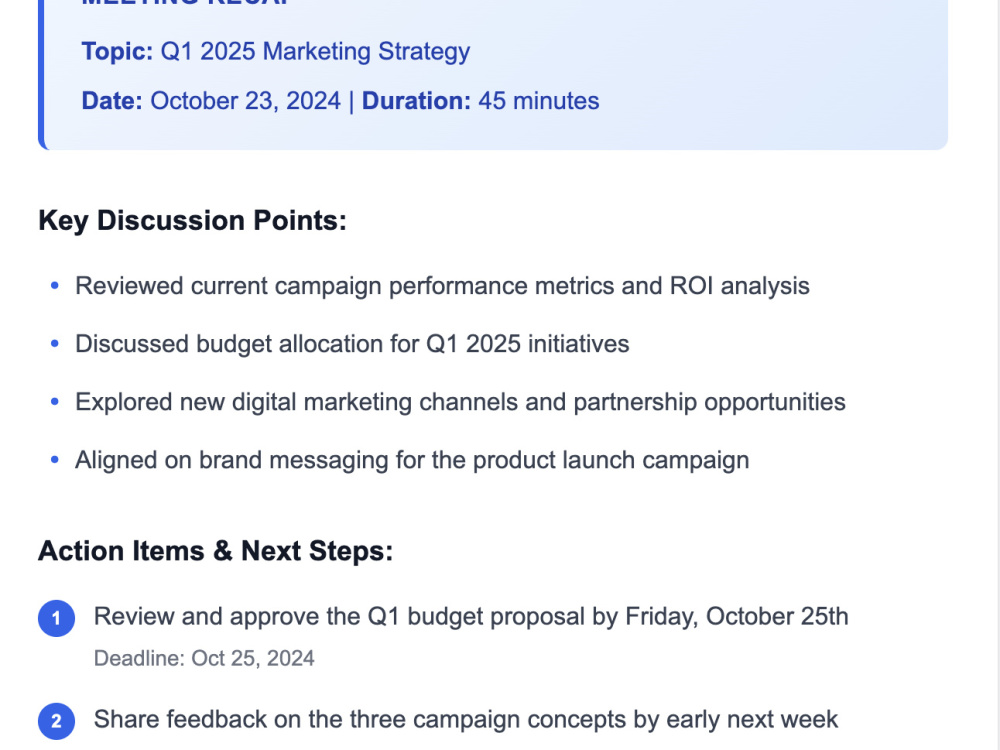Viewport: 1000px width, 750px height.
Task: Click the 'Key Discussion Points:' heading
Action: pyautogui.click(x=193, y=221)
